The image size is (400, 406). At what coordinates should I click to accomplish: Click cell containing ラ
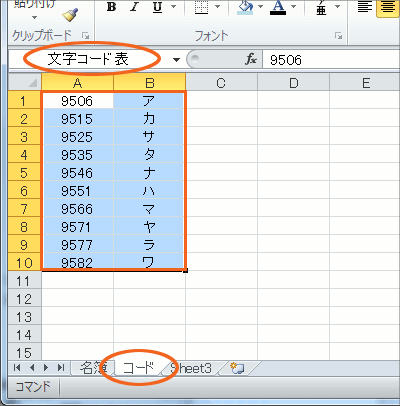(149, 244)
